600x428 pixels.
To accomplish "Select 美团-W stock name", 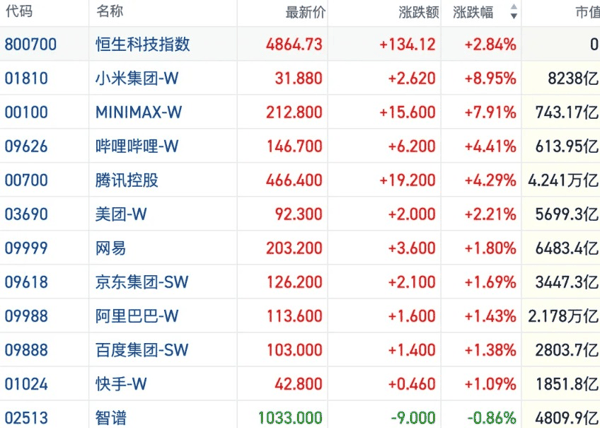I will coord(121,214).
